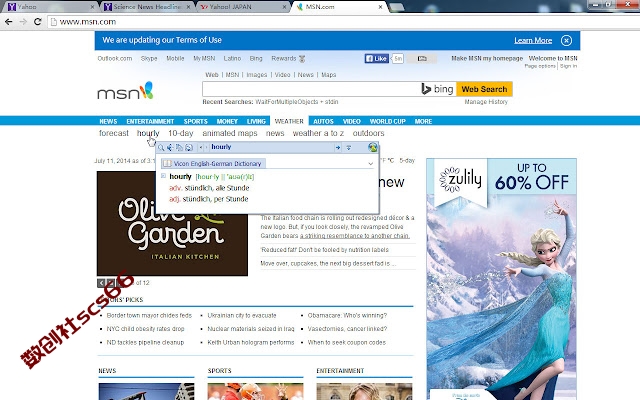Select the Vicon English-German Dictionary header
Image resolution: width=640 pixels, height=400 pixels.
tap(213, 164)
